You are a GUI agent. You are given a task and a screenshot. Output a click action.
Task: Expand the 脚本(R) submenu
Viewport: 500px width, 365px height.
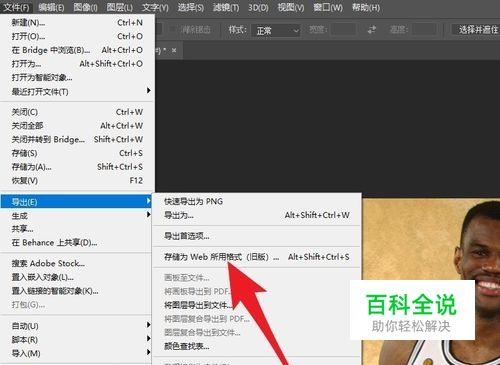[77, 339]
